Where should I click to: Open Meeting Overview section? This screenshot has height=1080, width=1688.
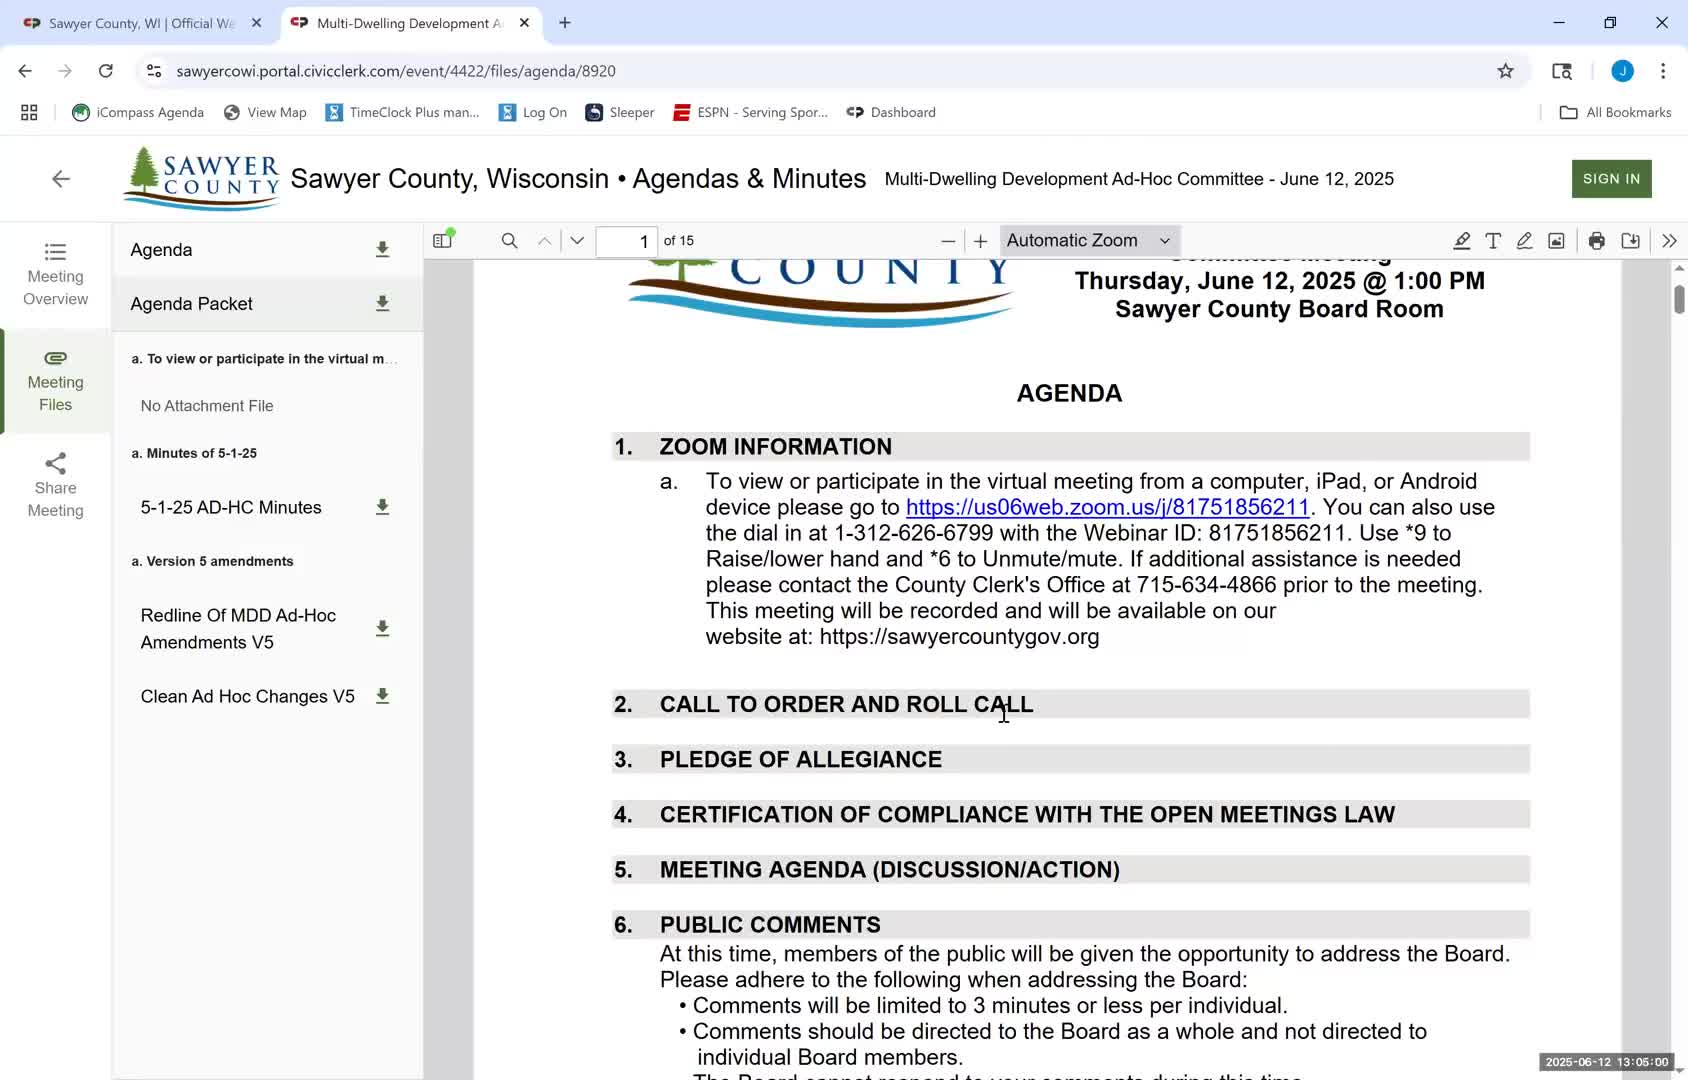55,274
